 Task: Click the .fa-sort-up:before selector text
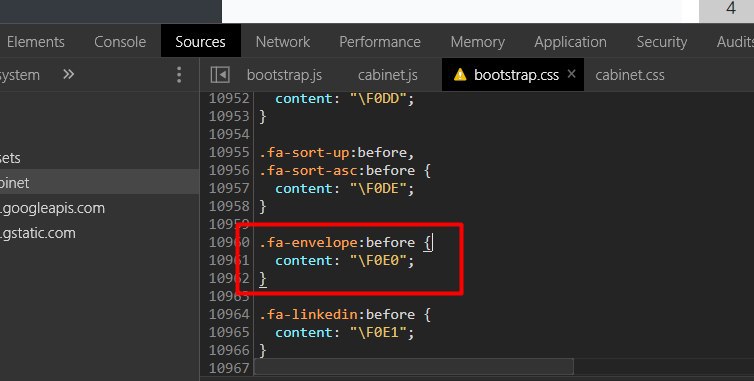[336, 152]
